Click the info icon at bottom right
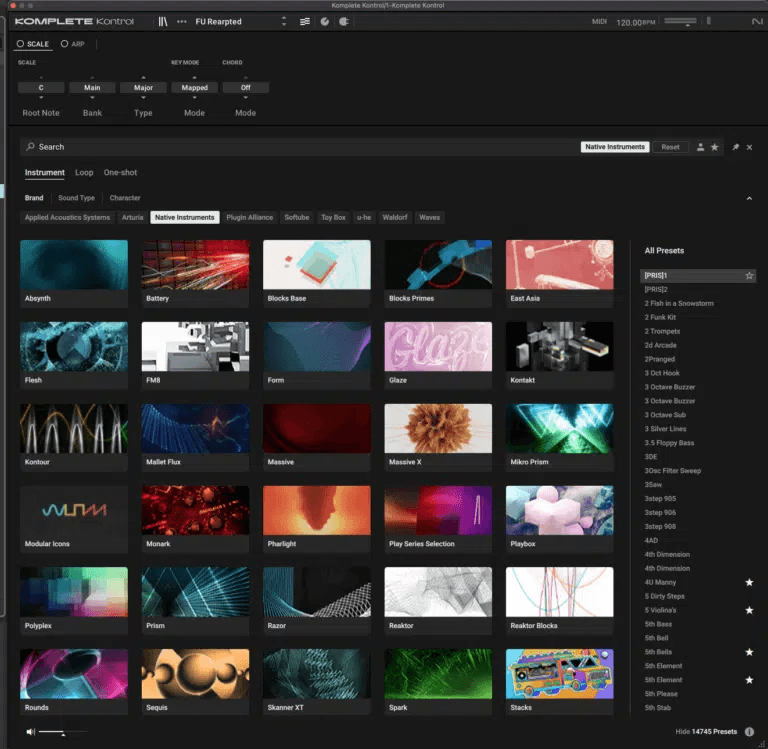 point(749,731)
